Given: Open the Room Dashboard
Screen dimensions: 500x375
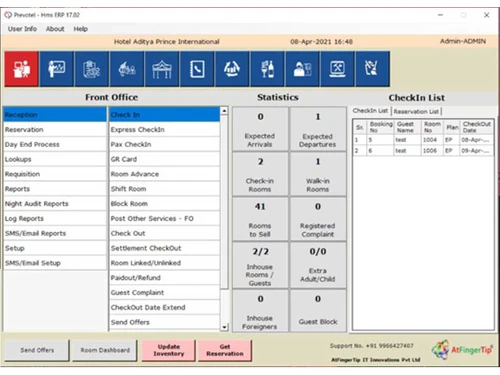Looking at the screenshot, I should coord(105,350).
